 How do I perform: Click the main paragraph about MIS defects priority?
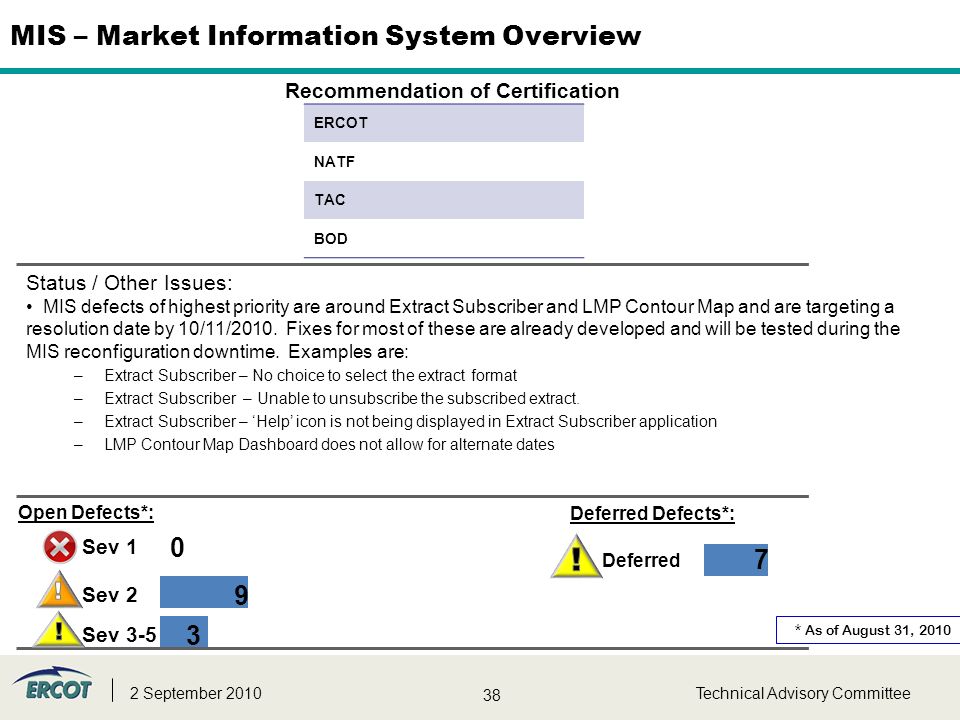(x=463, y=329)
